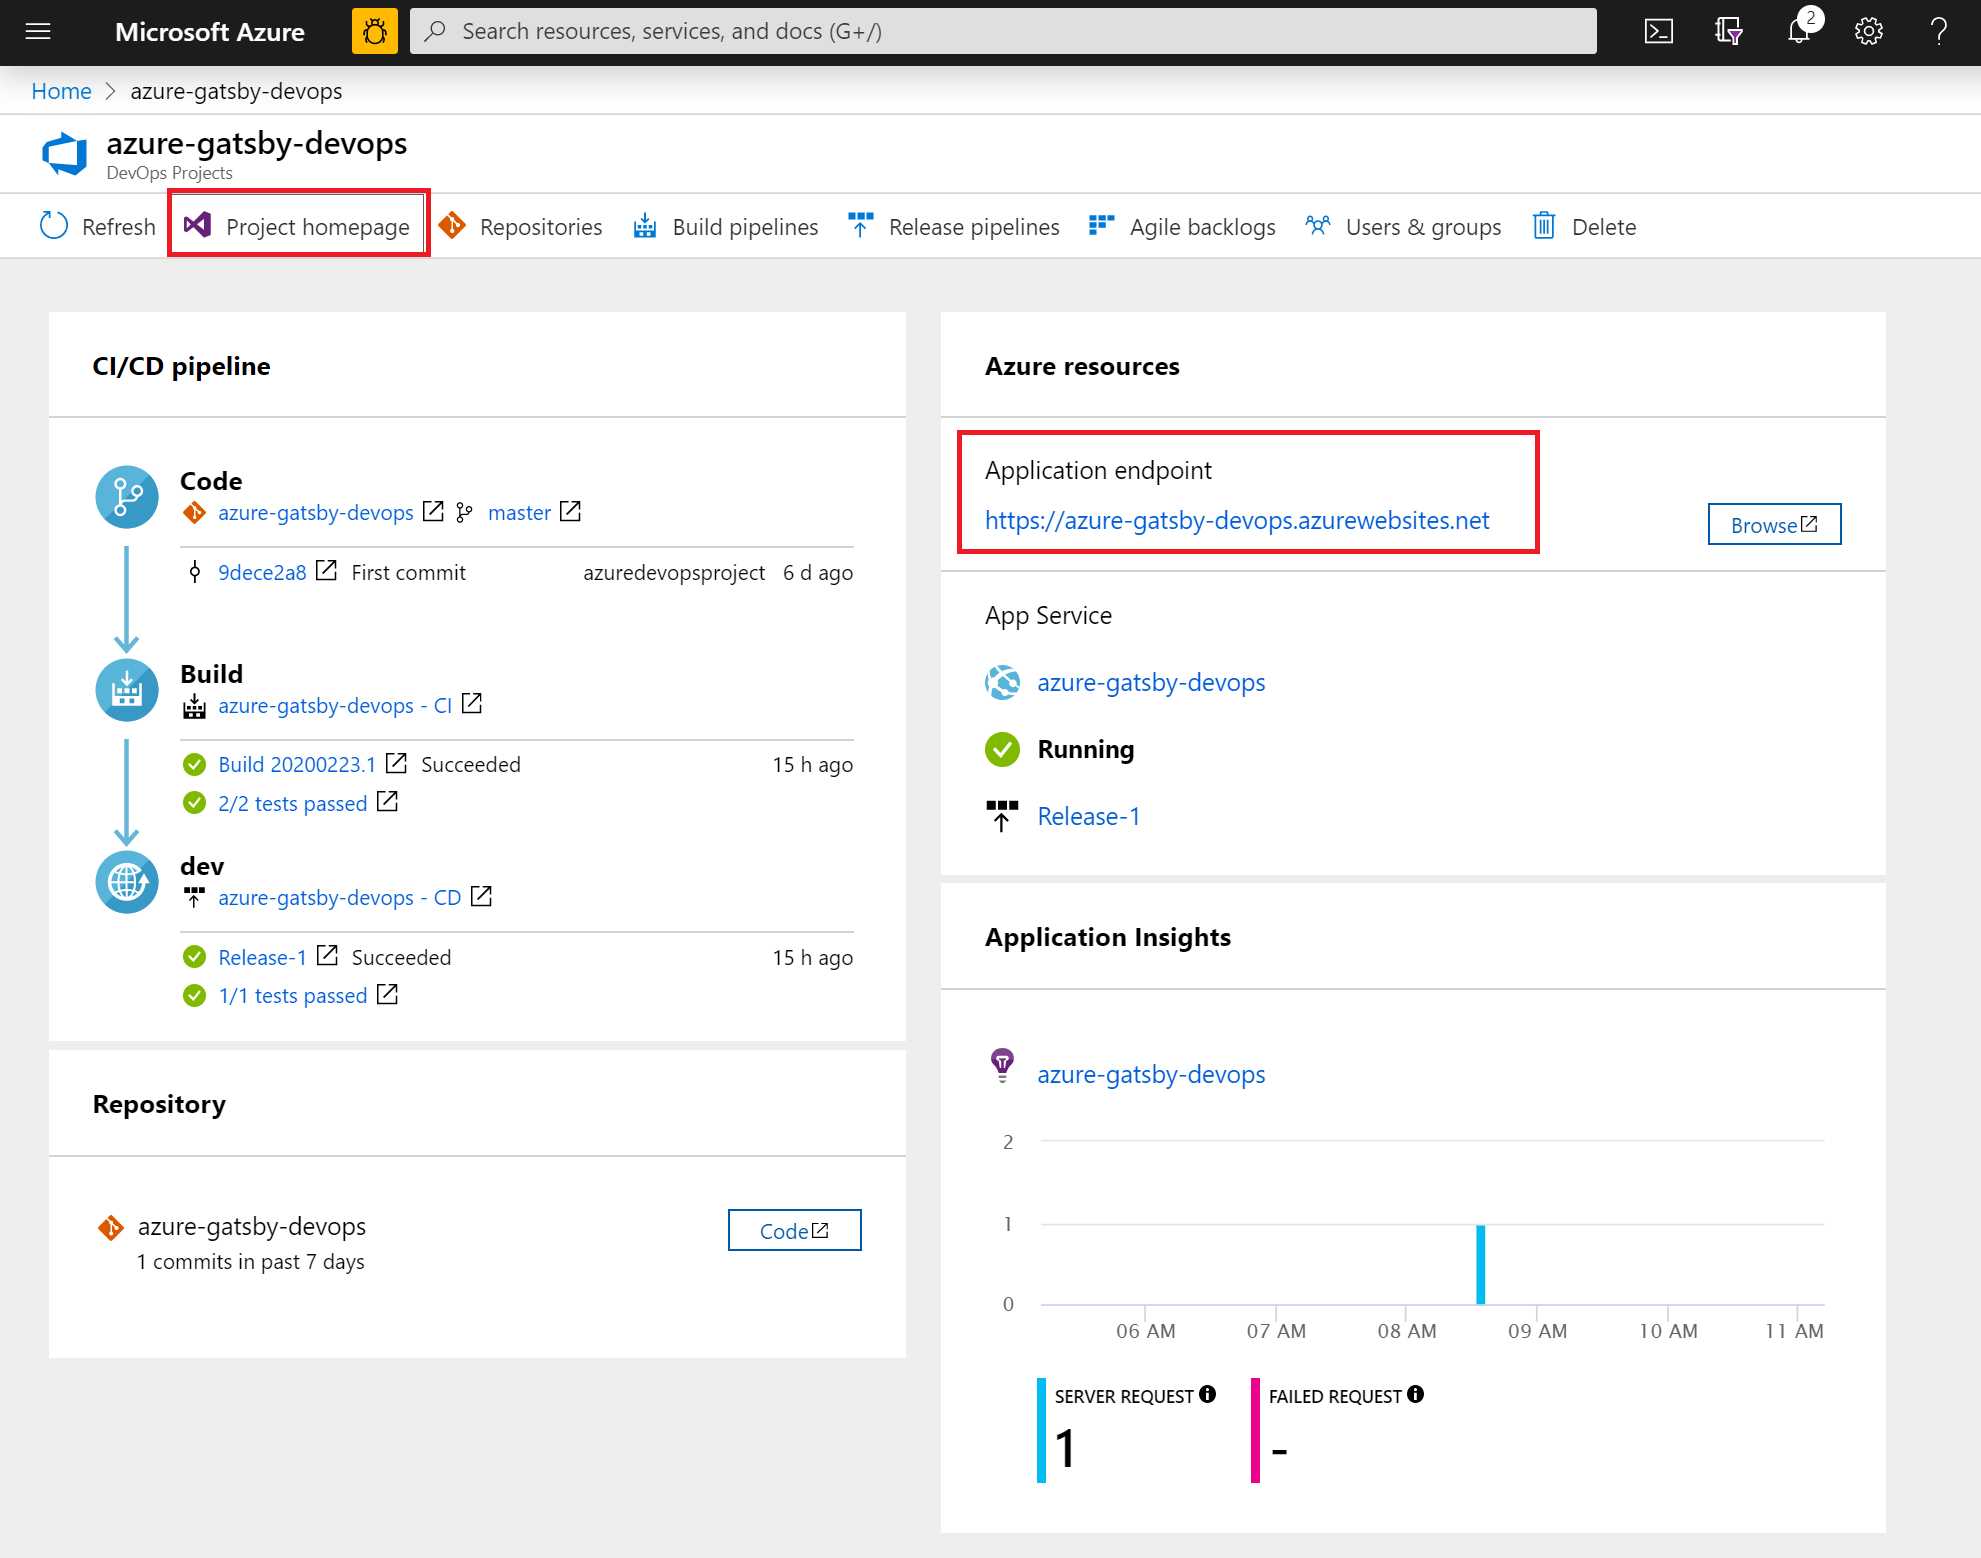This screenshot has width=1981, height=1558.
Task: Click the Code button for repository
Action: pos(794,1228)
